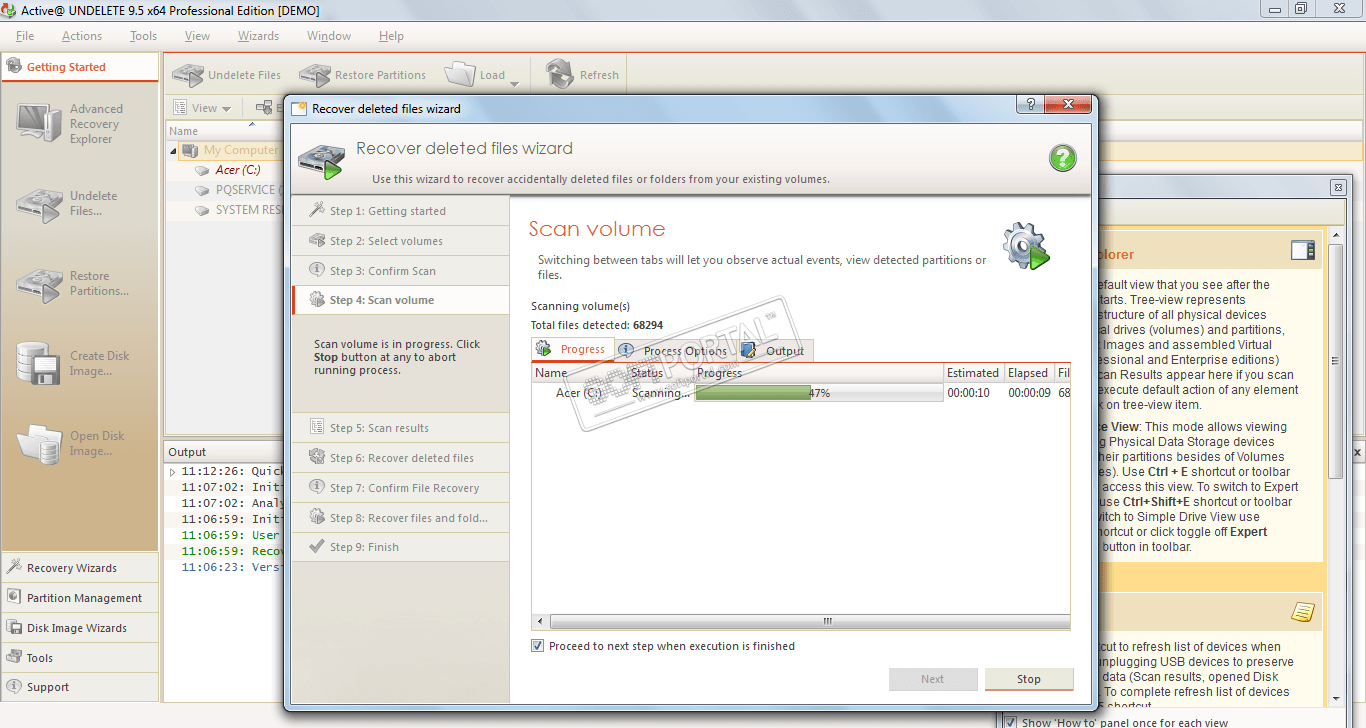Open the Tools menu in the menu bar
The height and width of the screenshot is (728, 1366).
tap(143, 36)
